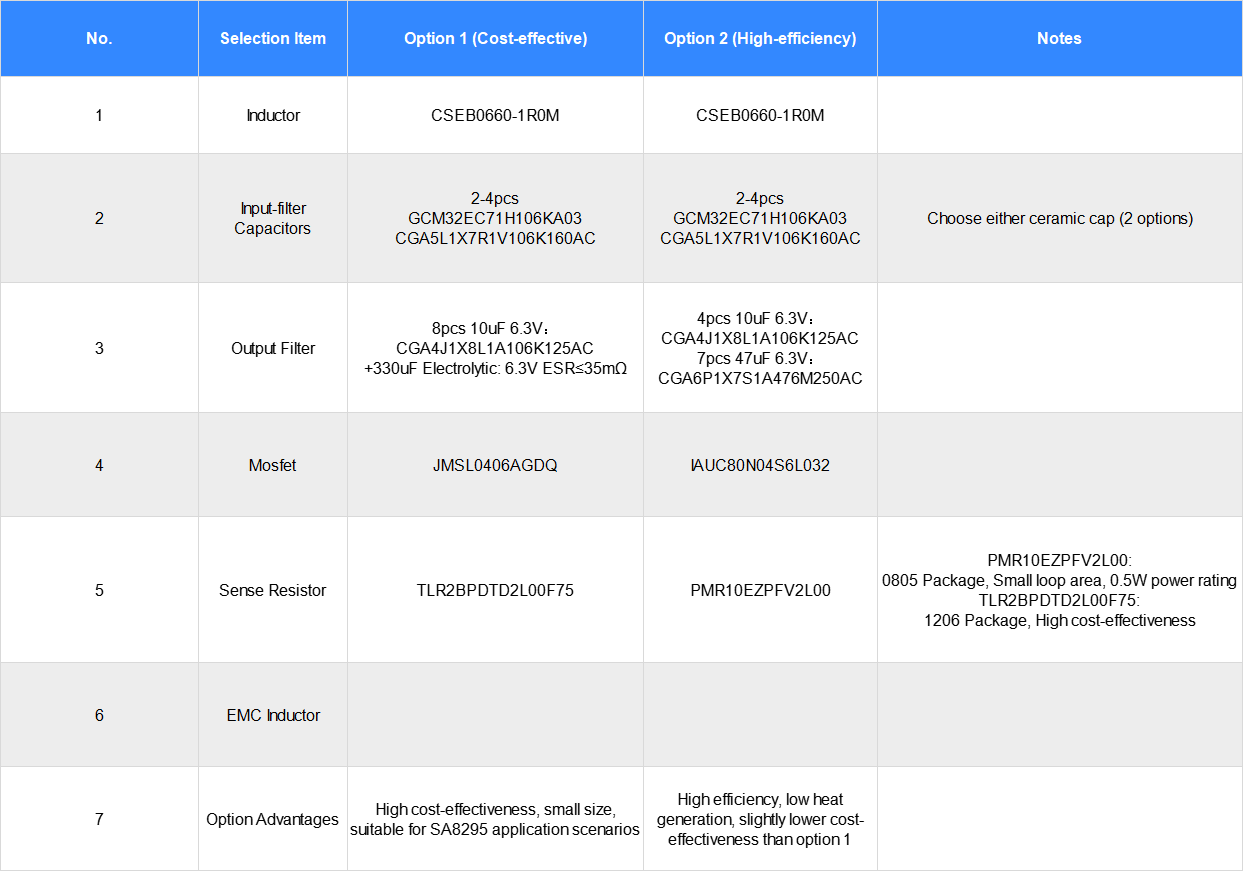This screenshot has width=1244, height=872.
Task: Click note "0805 Package, Small loop area, 0.5W power rating"
Action: pyautogui.click(x=1060, y=580)
